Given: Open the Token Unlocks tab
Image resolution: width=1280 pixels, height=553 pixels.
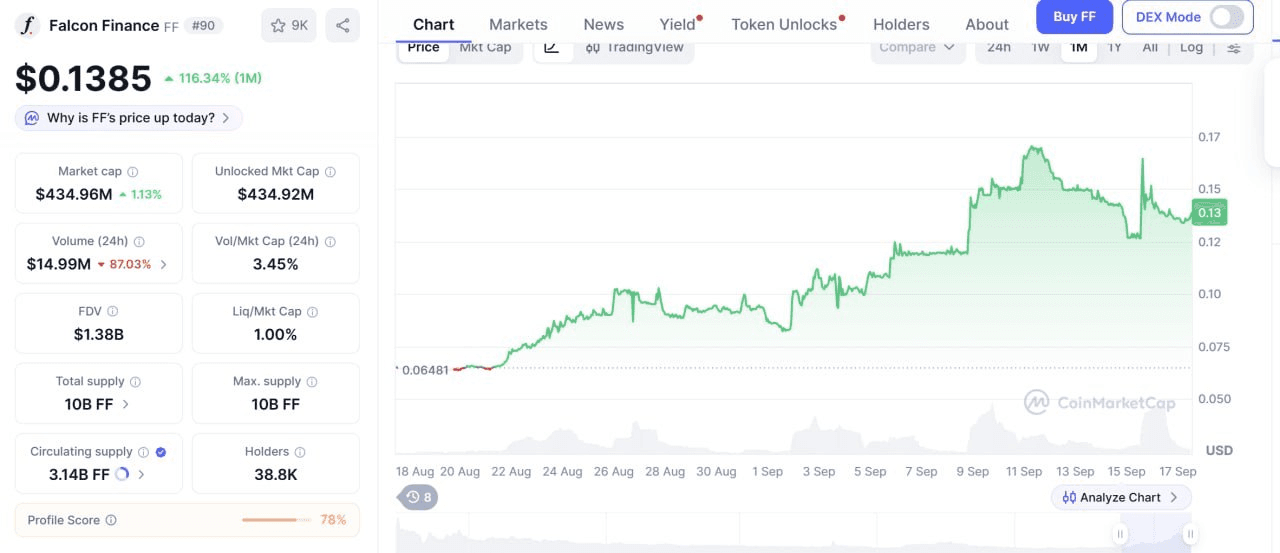Looking at the screenshot, I should point(784,24).
